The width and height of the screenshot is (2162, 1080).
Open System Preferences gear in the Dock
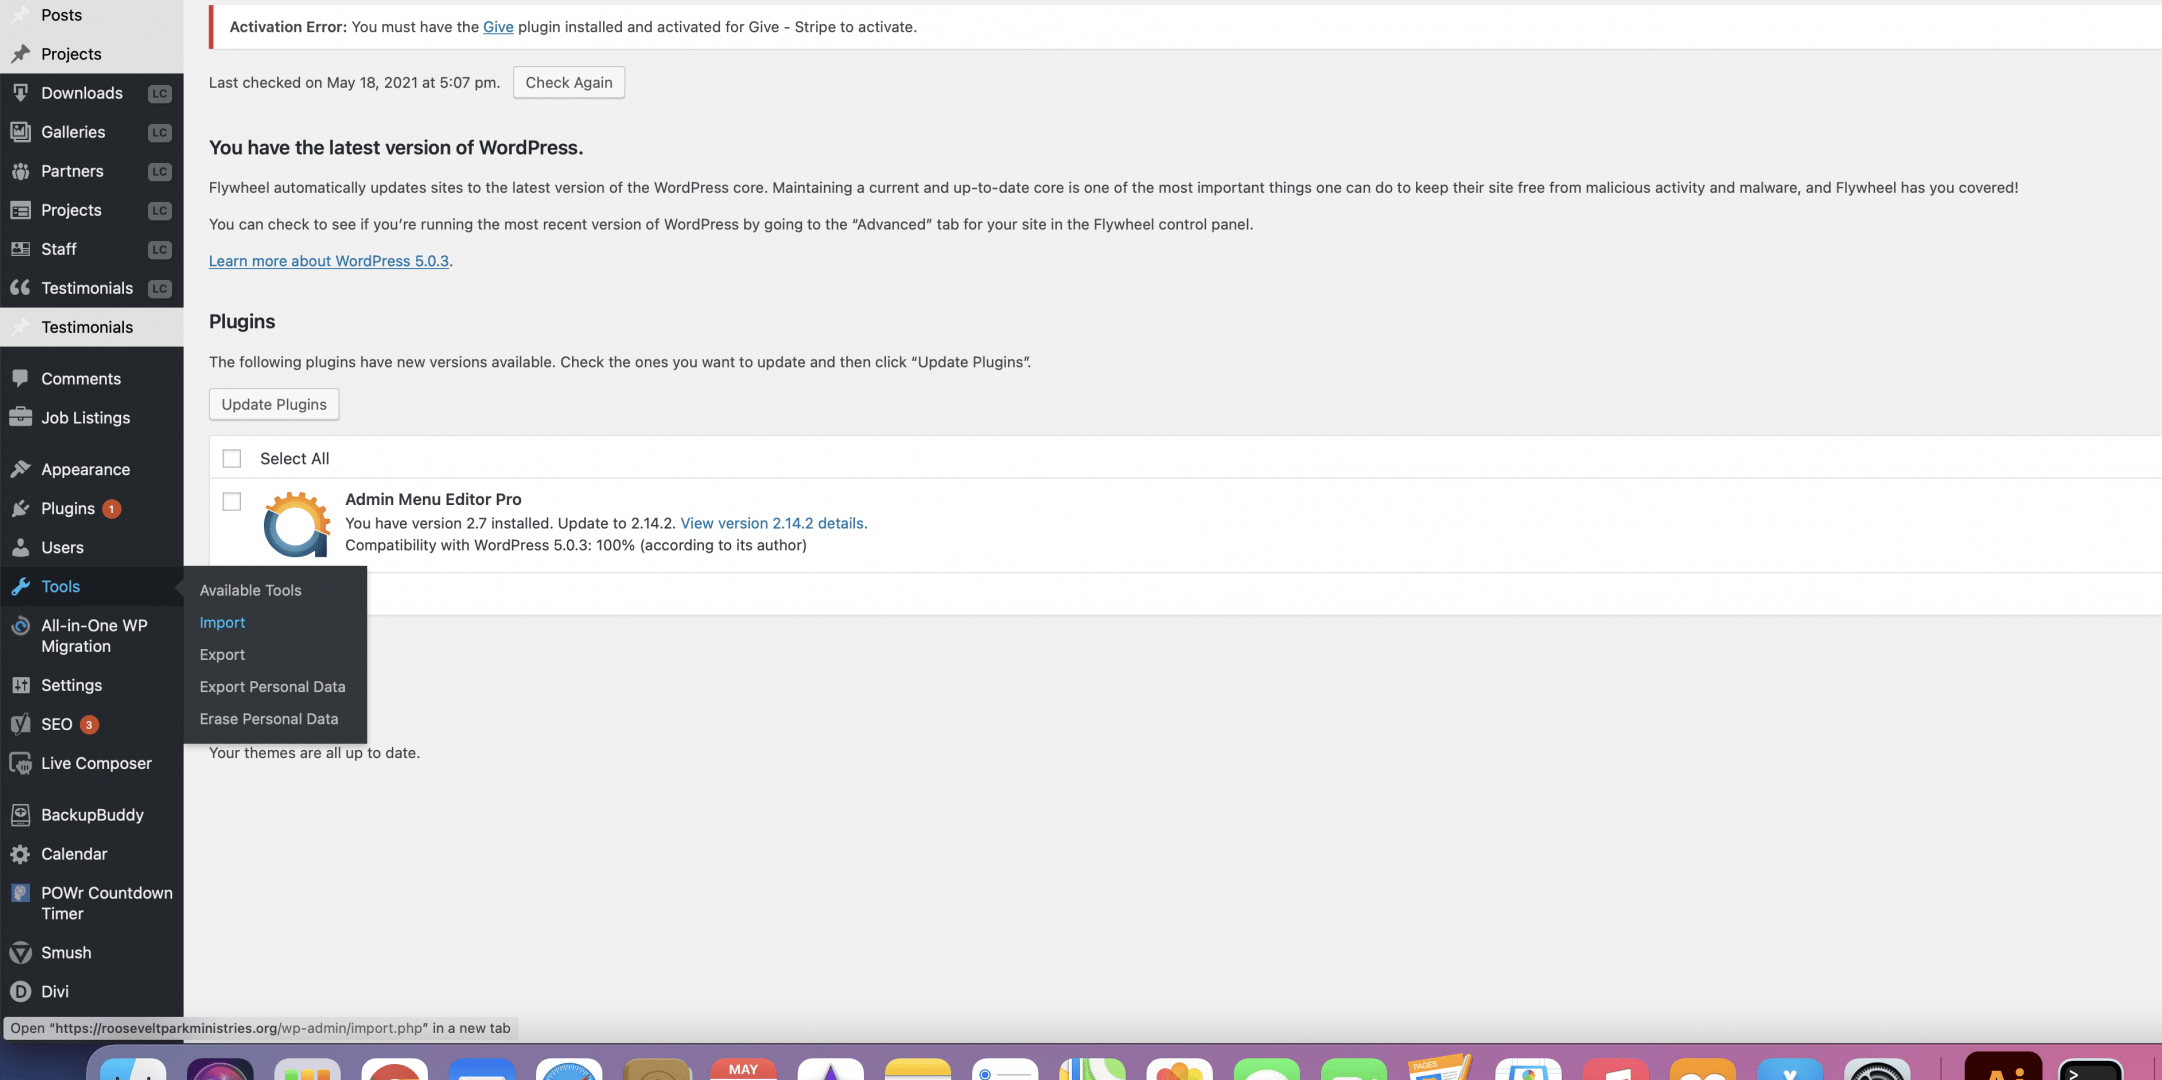(x=1877, y=1069)
